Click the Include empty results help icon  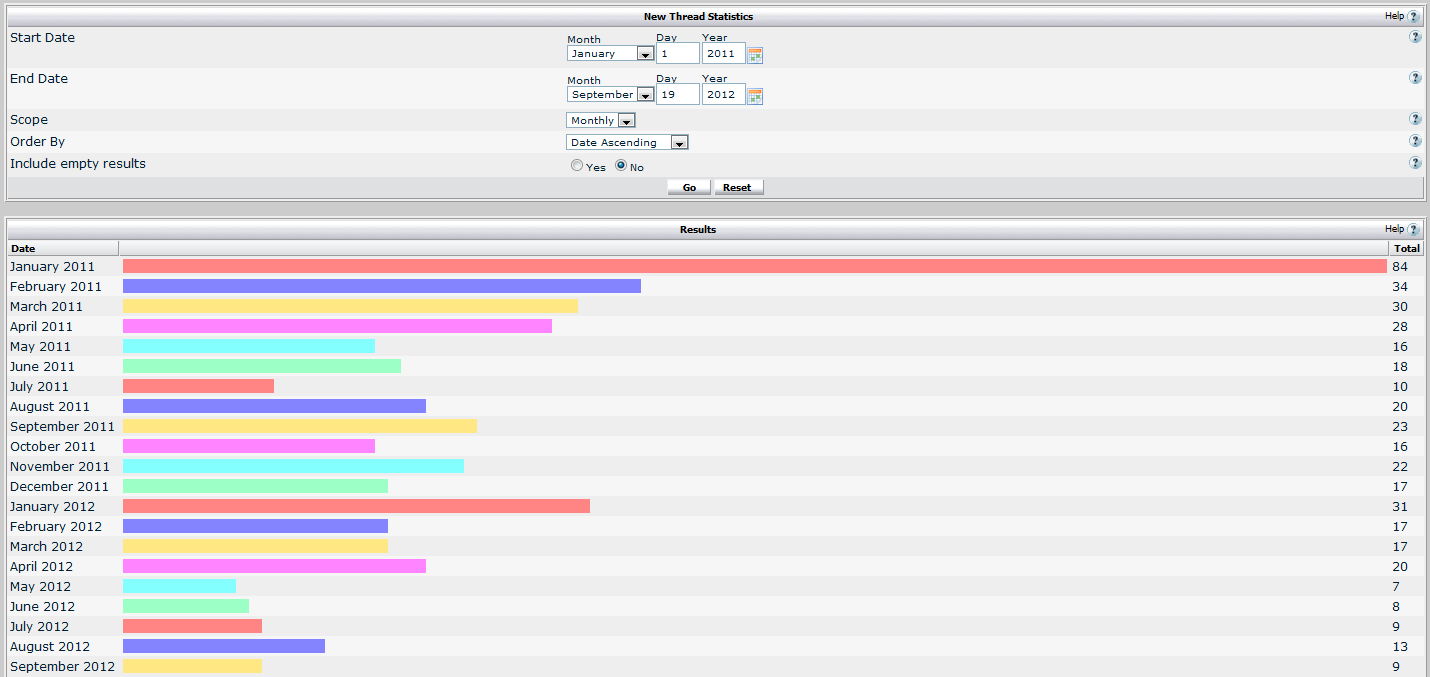(x=1415, y=163)
